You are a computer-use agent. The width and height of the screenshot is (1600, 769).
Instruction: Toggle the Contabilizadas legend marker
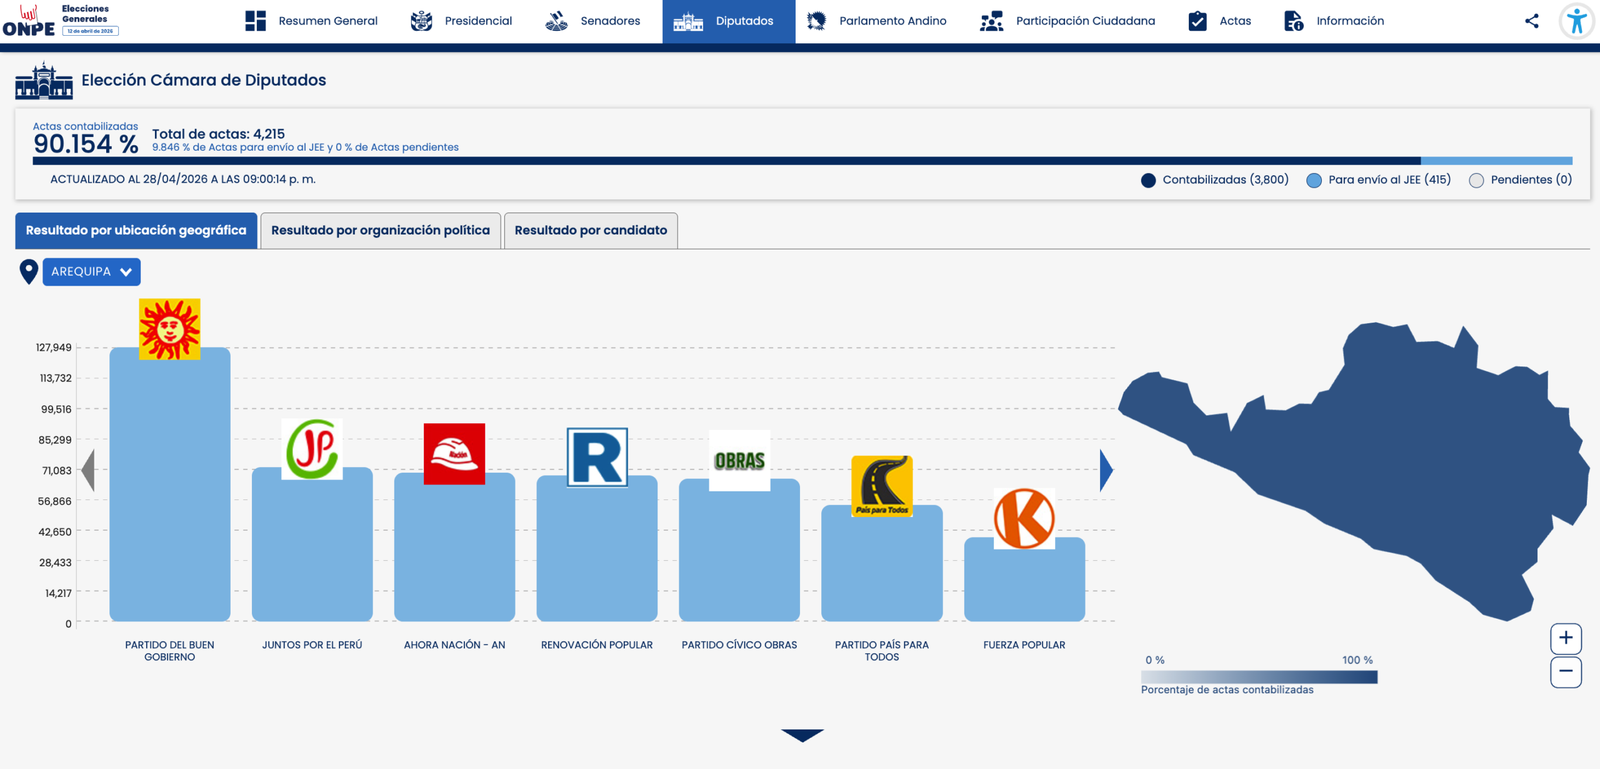click(1148, 181)
